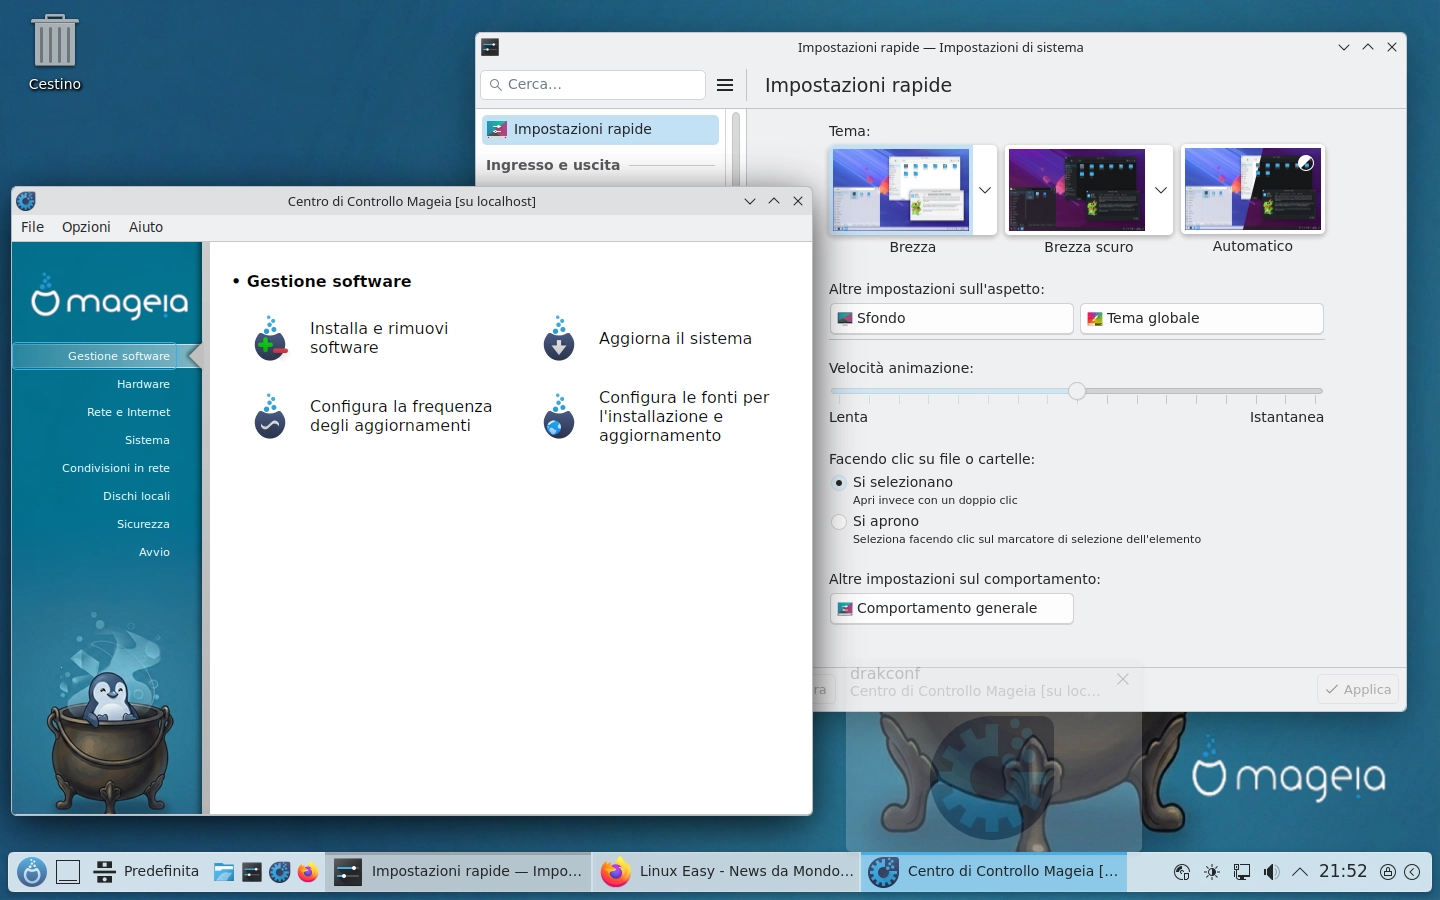Screen dimensions: 1440x900
Task: Click the sidebar toggle icon in System Settings titlebar
Action: [490, 47]
